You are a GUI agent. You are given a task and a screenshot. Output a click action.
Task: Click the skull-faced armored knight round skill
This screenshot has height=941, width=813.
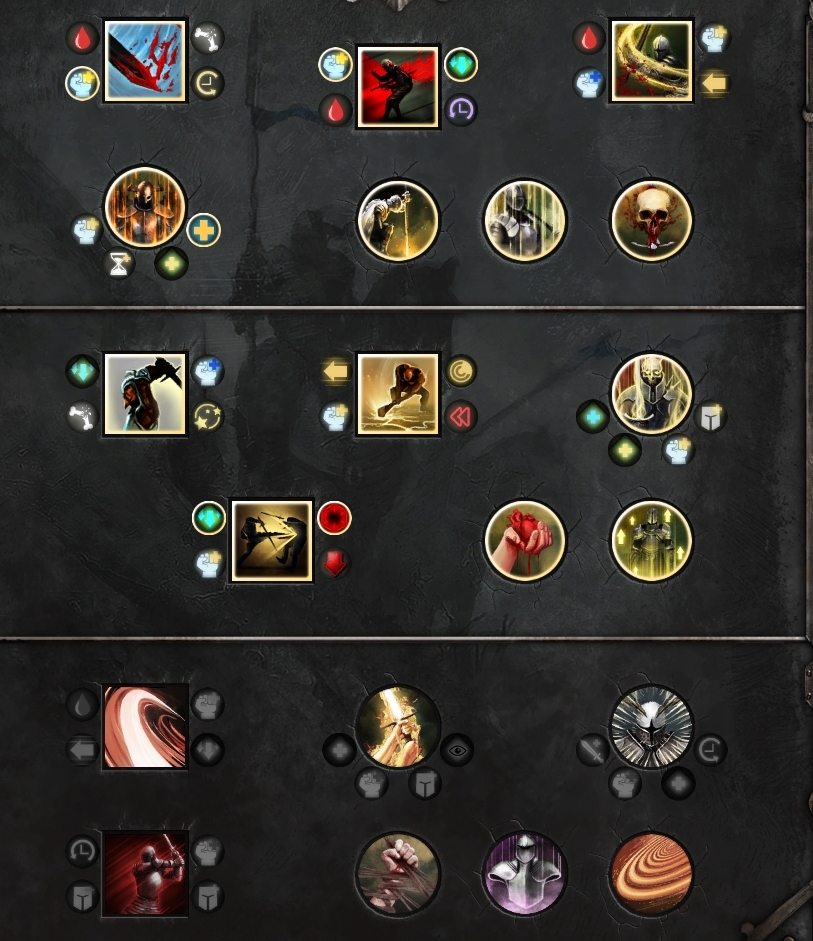tap(652, 393)
